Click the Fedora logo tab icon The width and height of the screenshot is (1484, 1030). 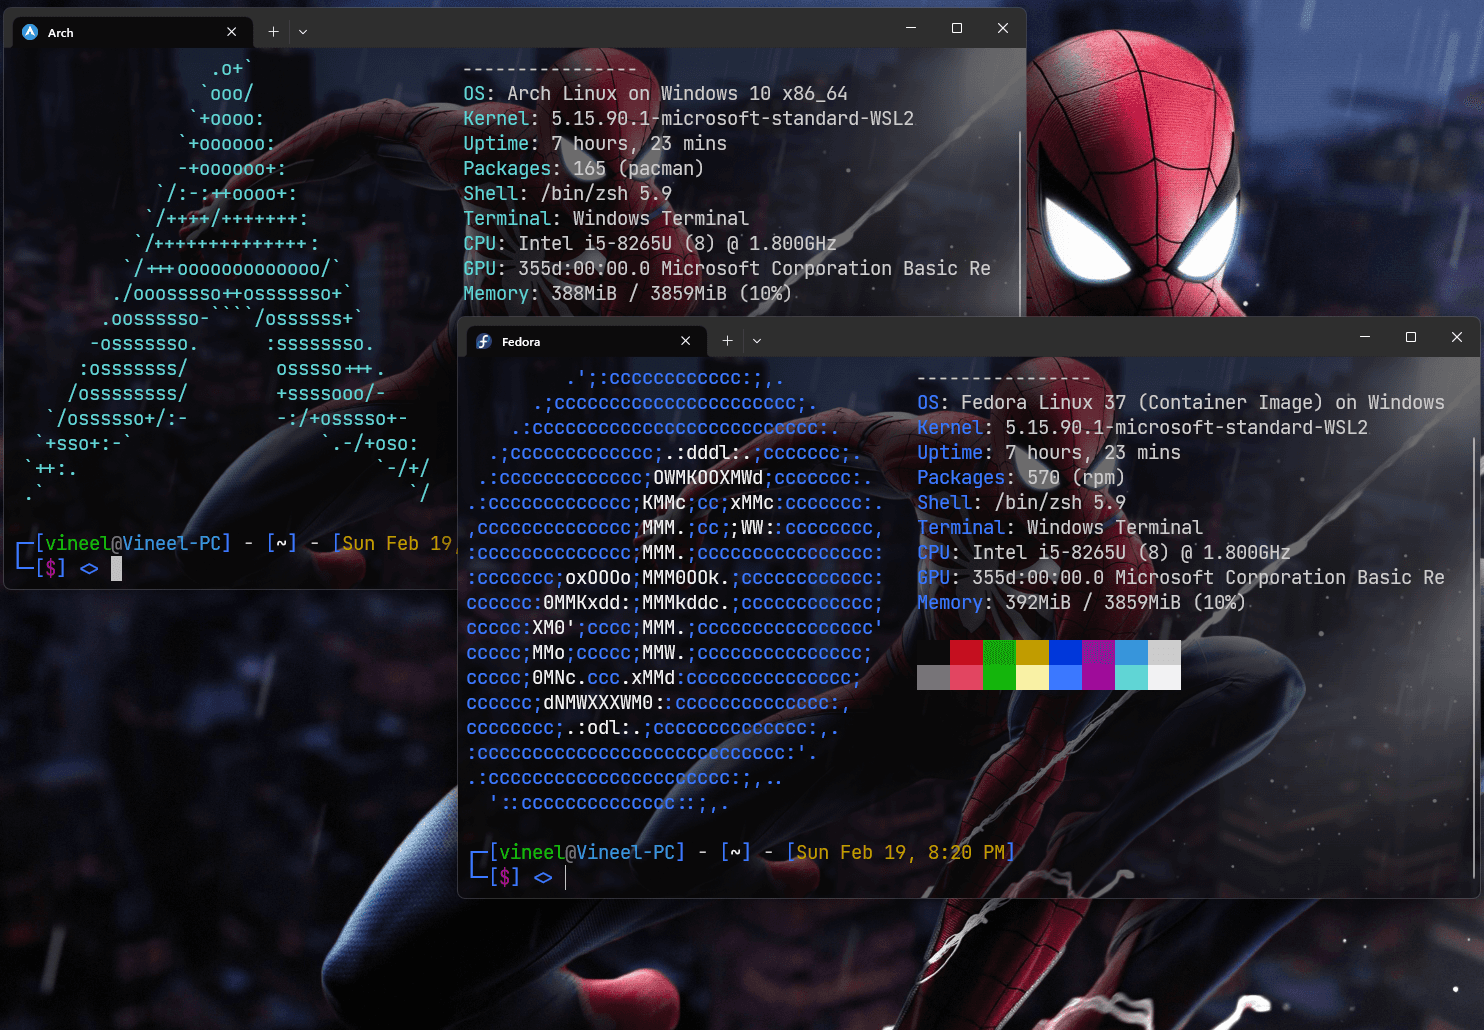click(484, 341)
